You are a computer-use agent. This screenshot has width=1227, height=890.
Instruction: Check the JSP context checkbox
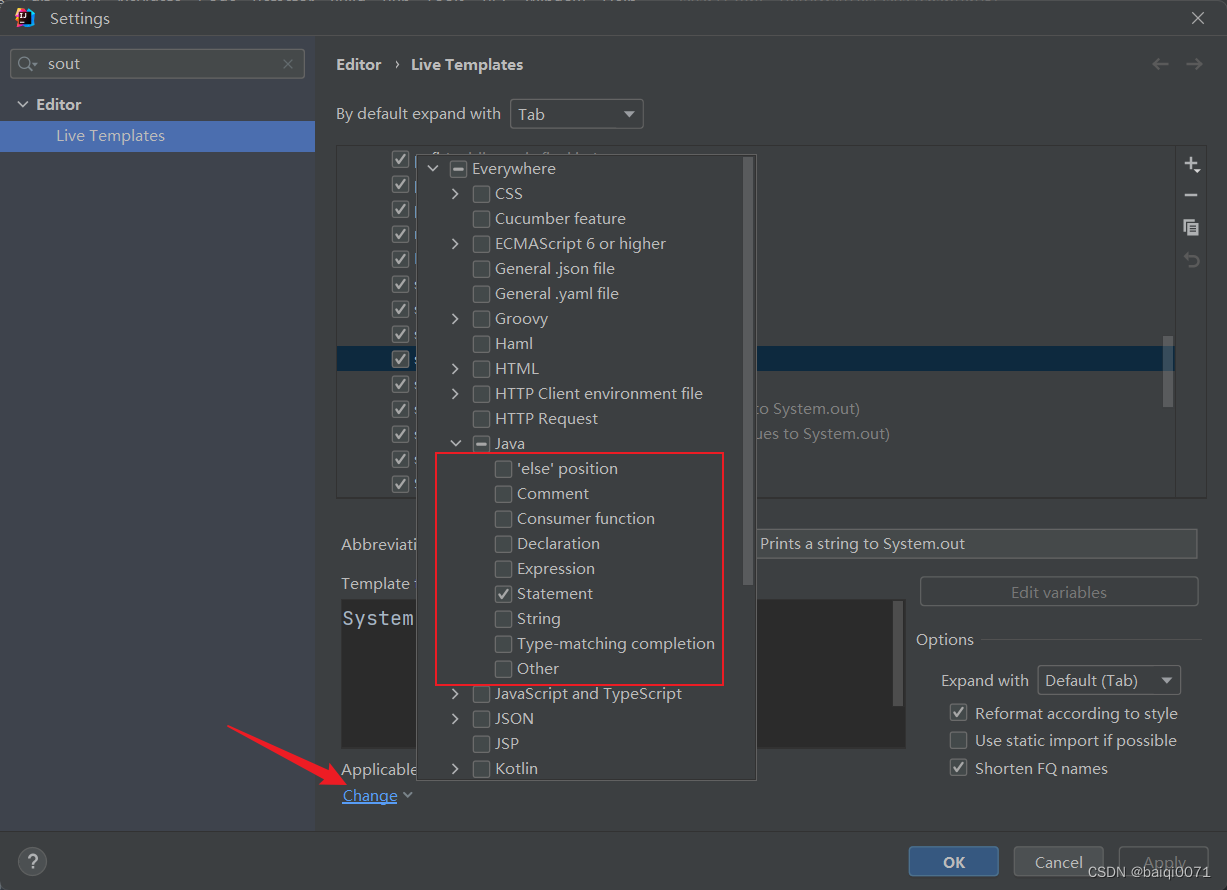(481, 744)
